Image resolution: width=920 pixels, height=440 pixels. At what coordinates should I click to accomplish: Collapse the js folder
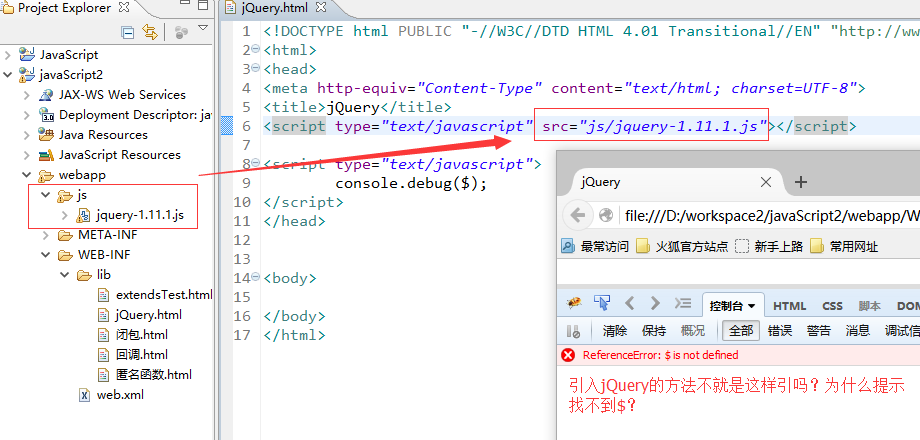tap(46, 195)
